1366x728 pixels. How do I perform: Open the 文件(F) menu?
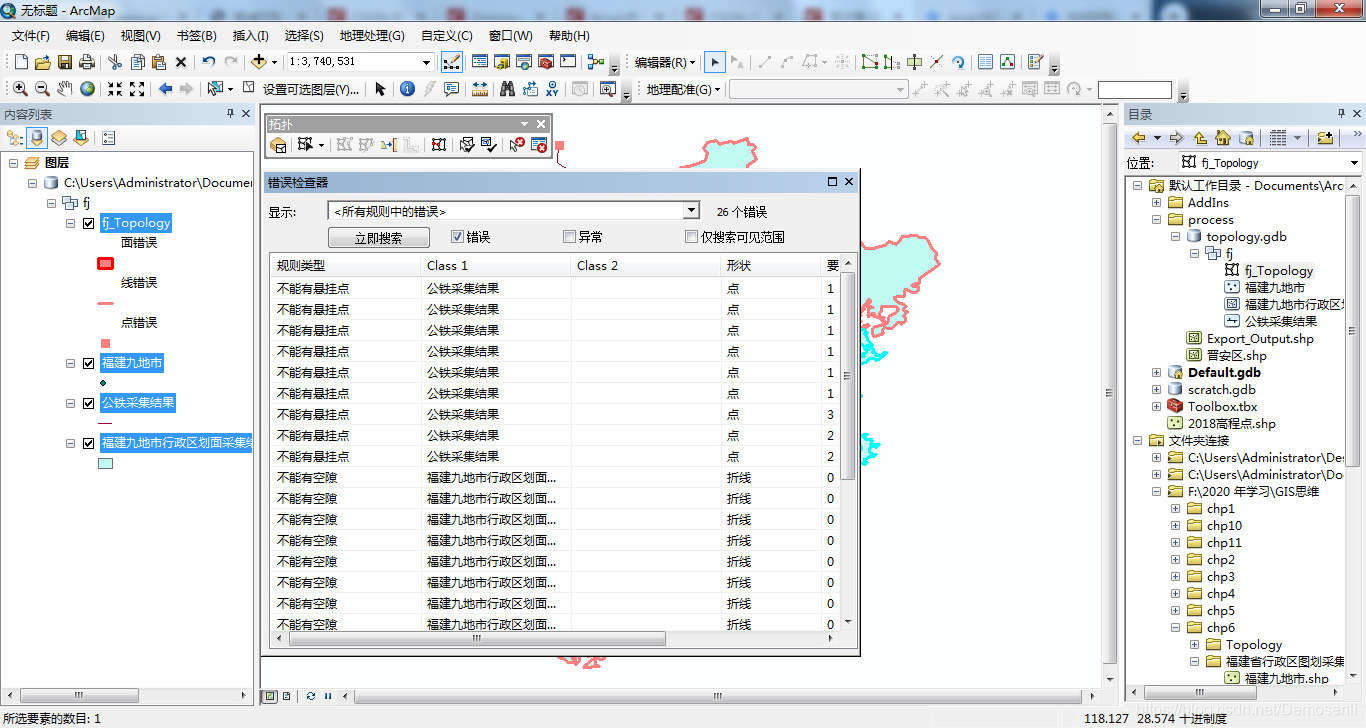point(31,35)
